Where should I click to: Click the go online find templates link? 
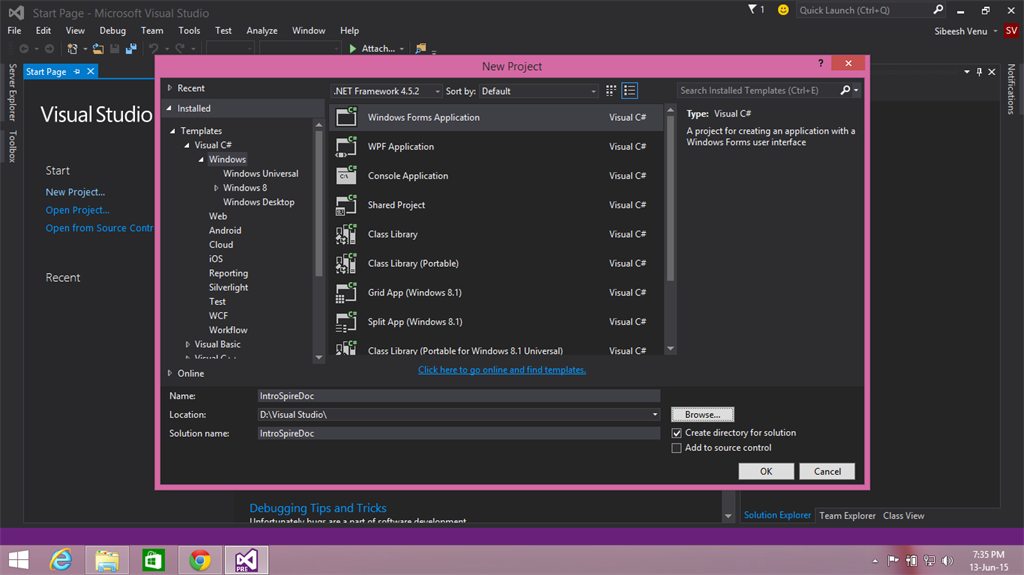tap(502, 370)
